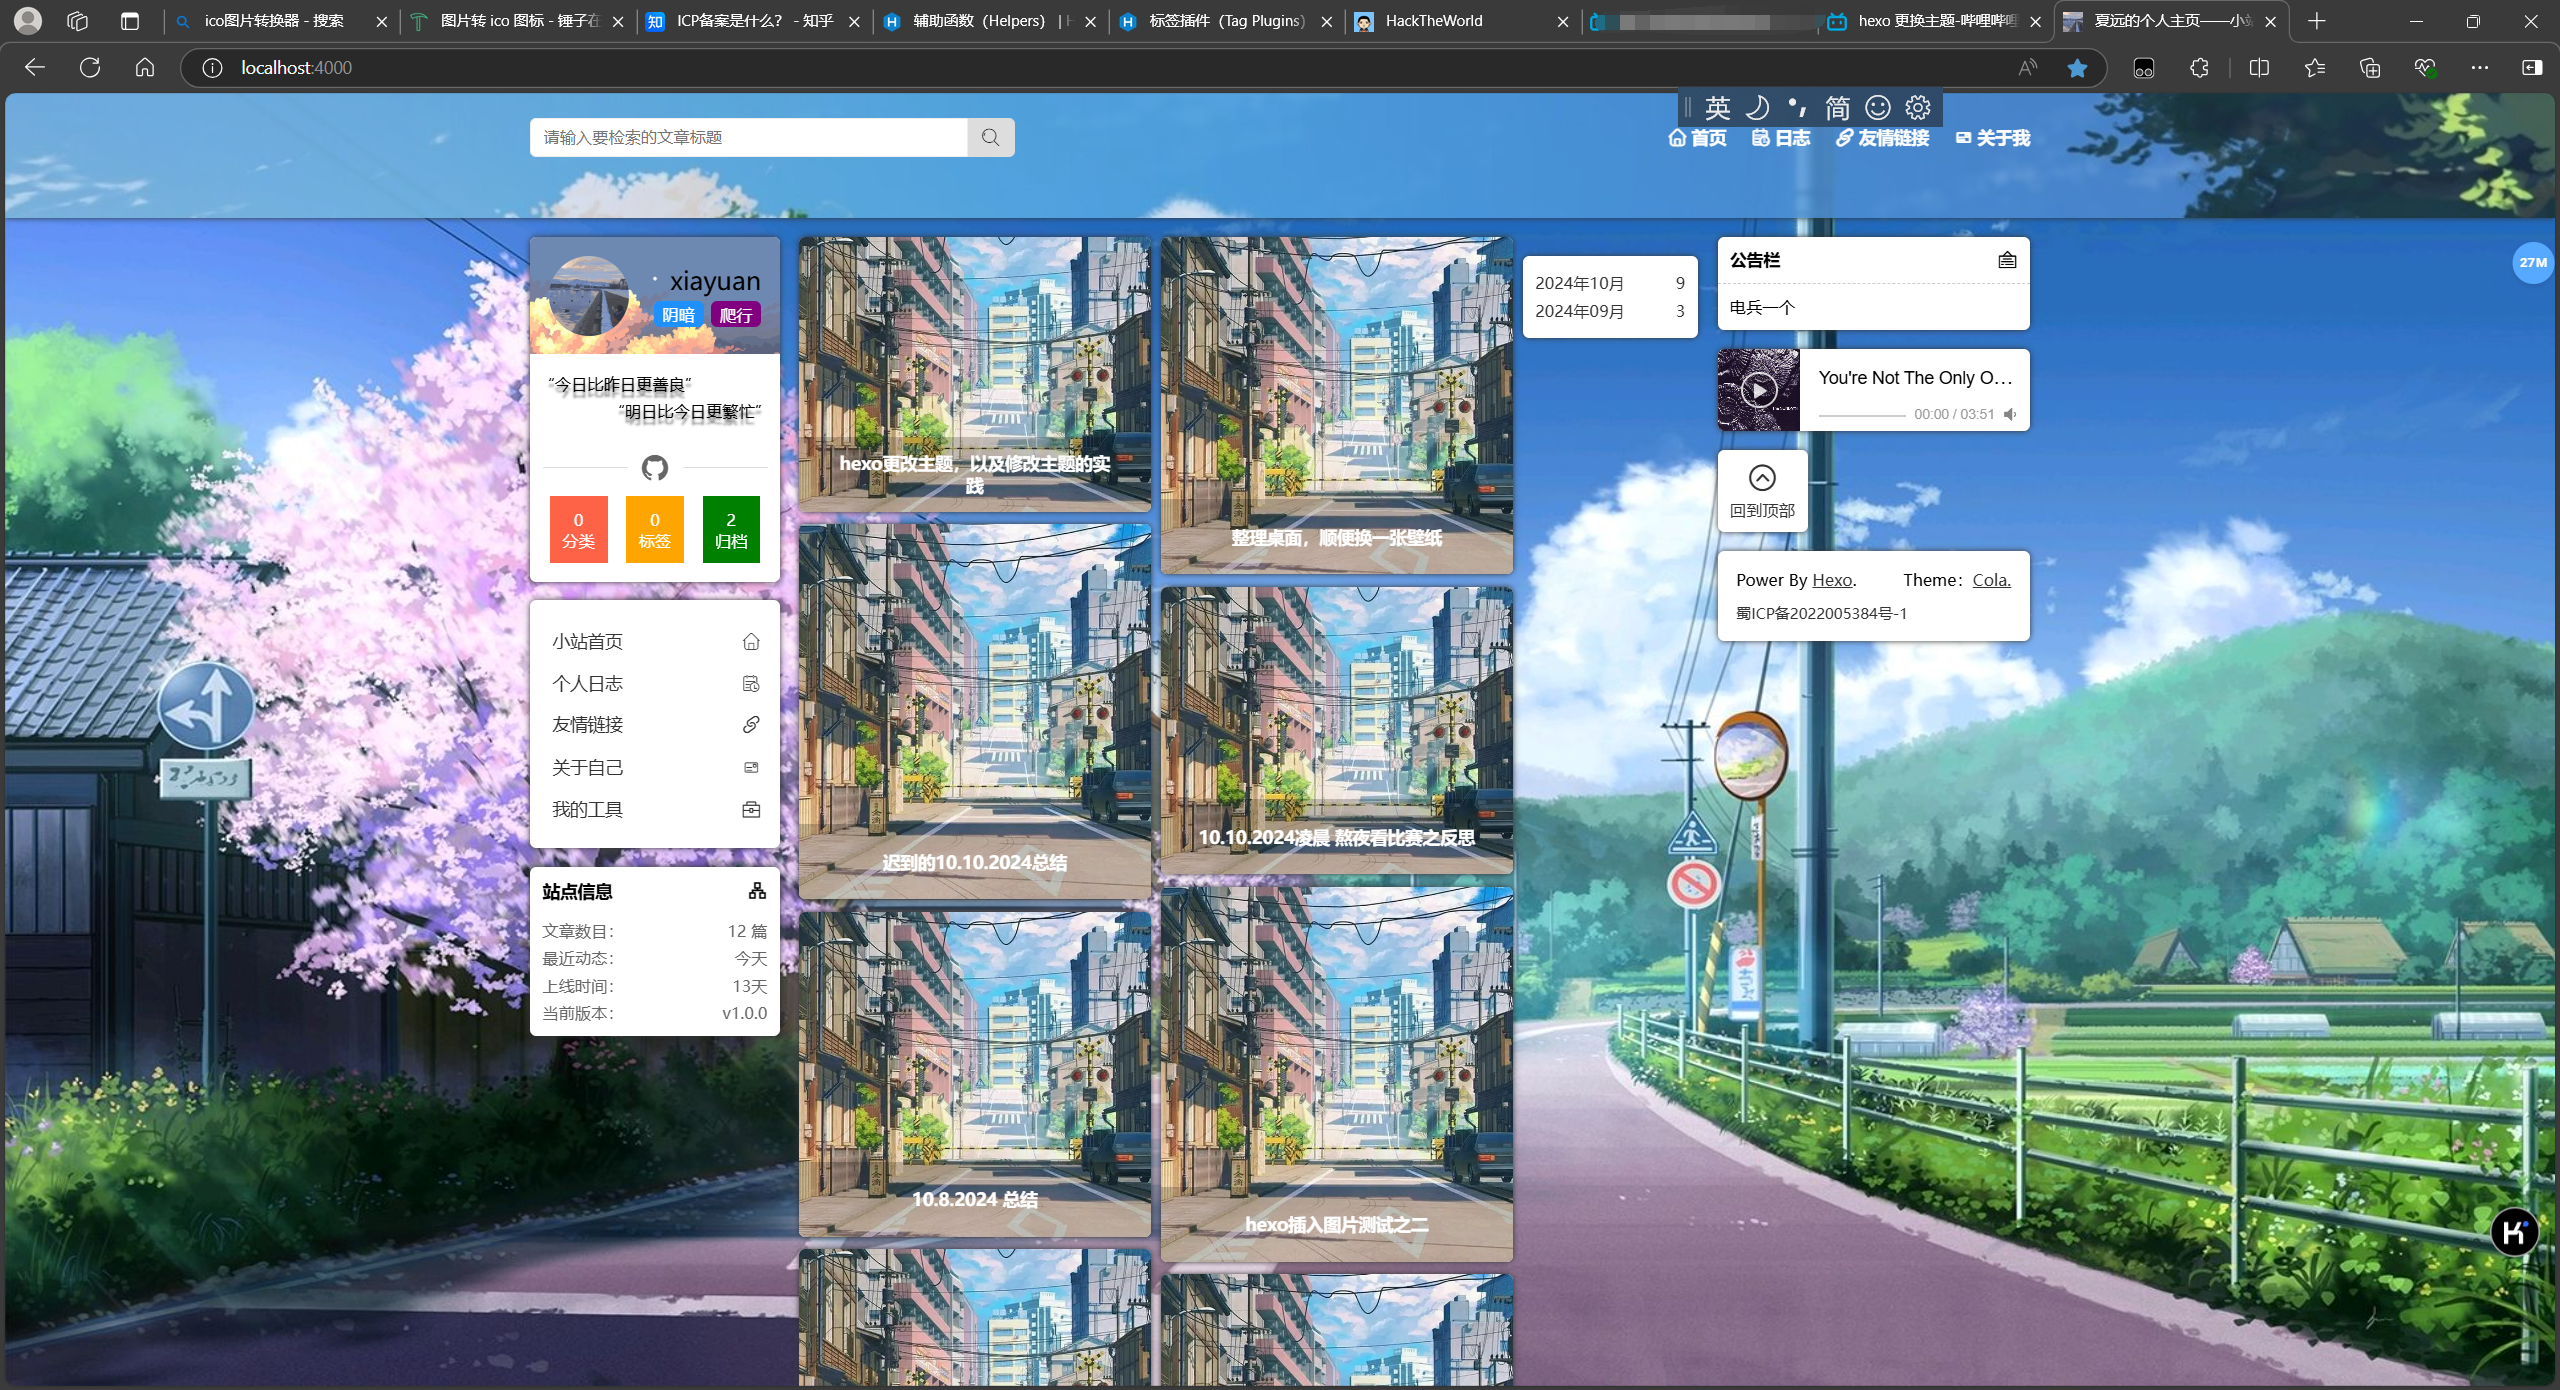Open post 'hexo更改主题，以及修改主题的实践'

tap(975, 374)
